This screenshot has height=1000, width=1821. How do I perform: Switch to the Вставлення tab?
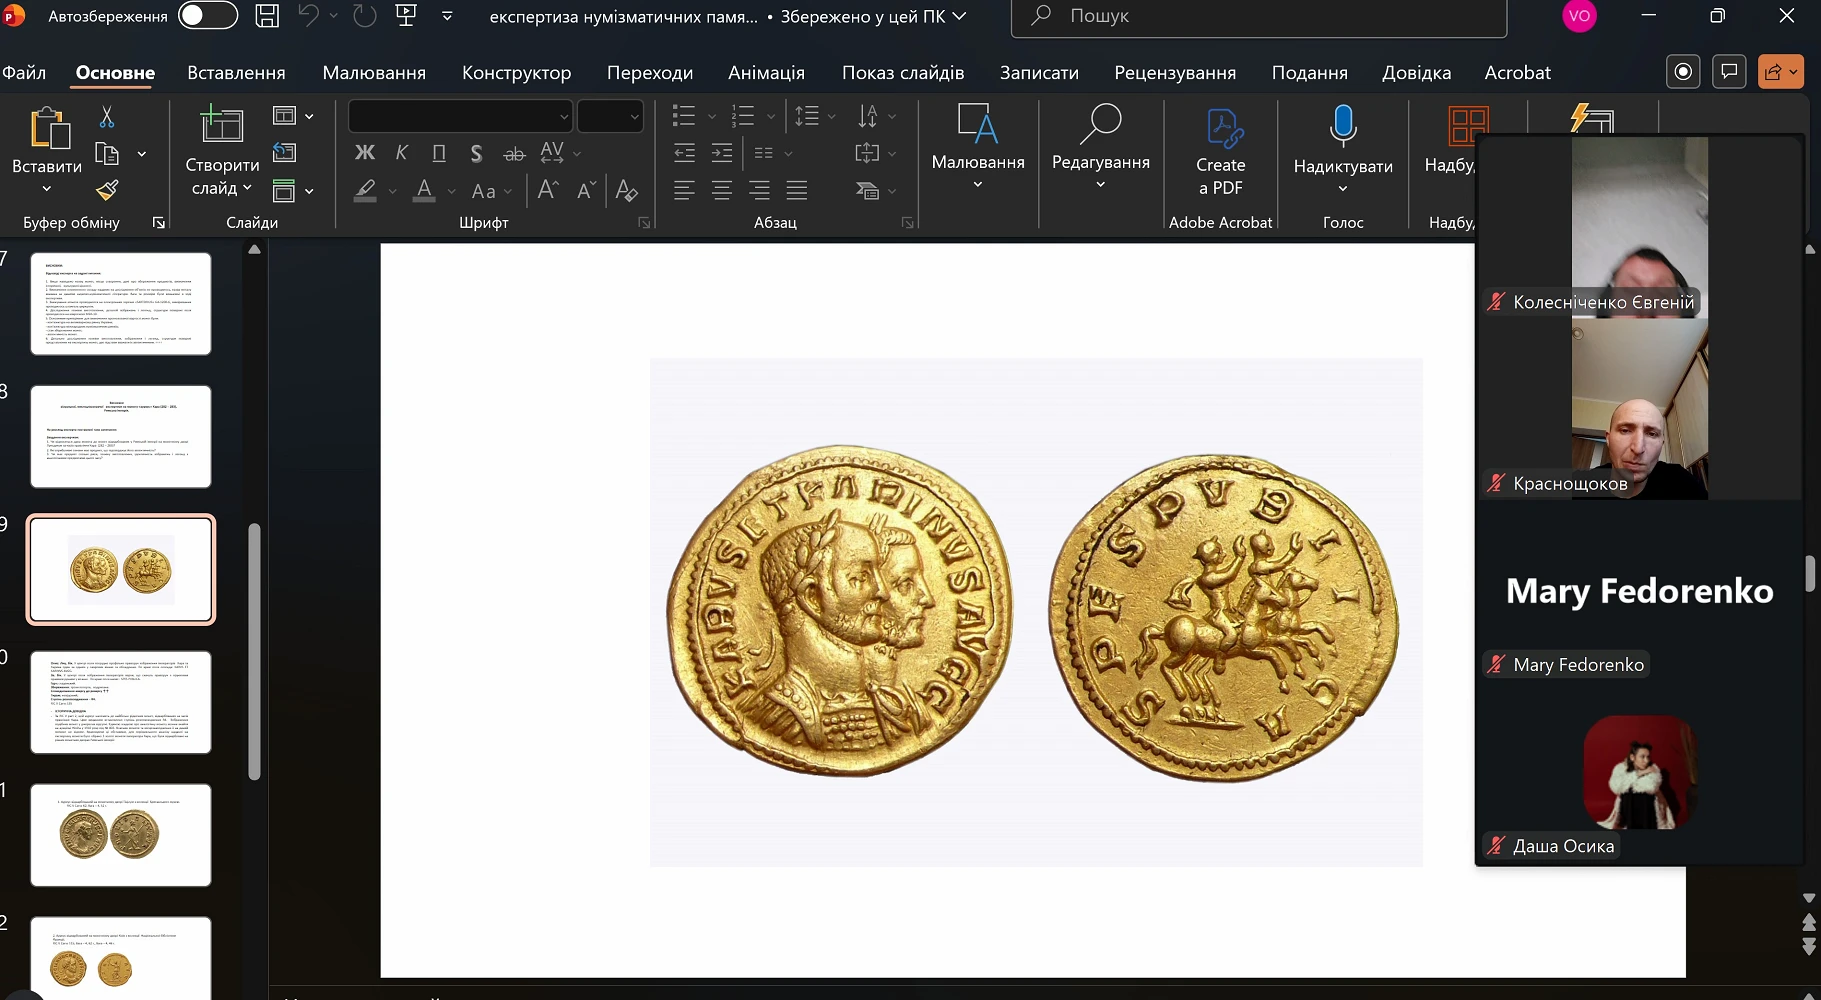pyautogui.click(x=236, y=73)
